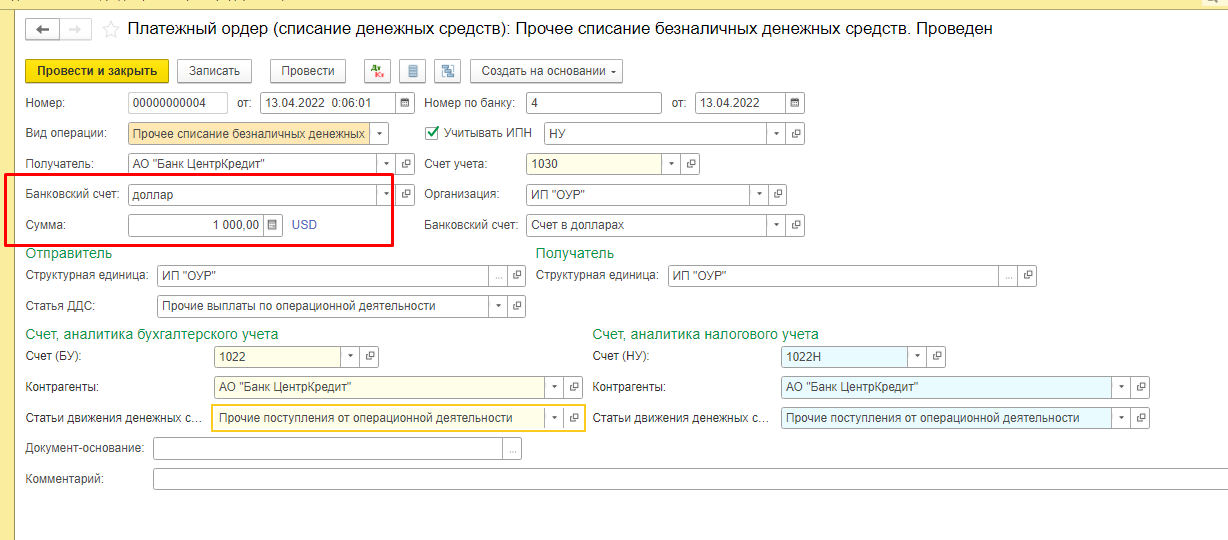
Task: Click the back navigation arrow
Action: pyautogui.click(x=42, y=30)
